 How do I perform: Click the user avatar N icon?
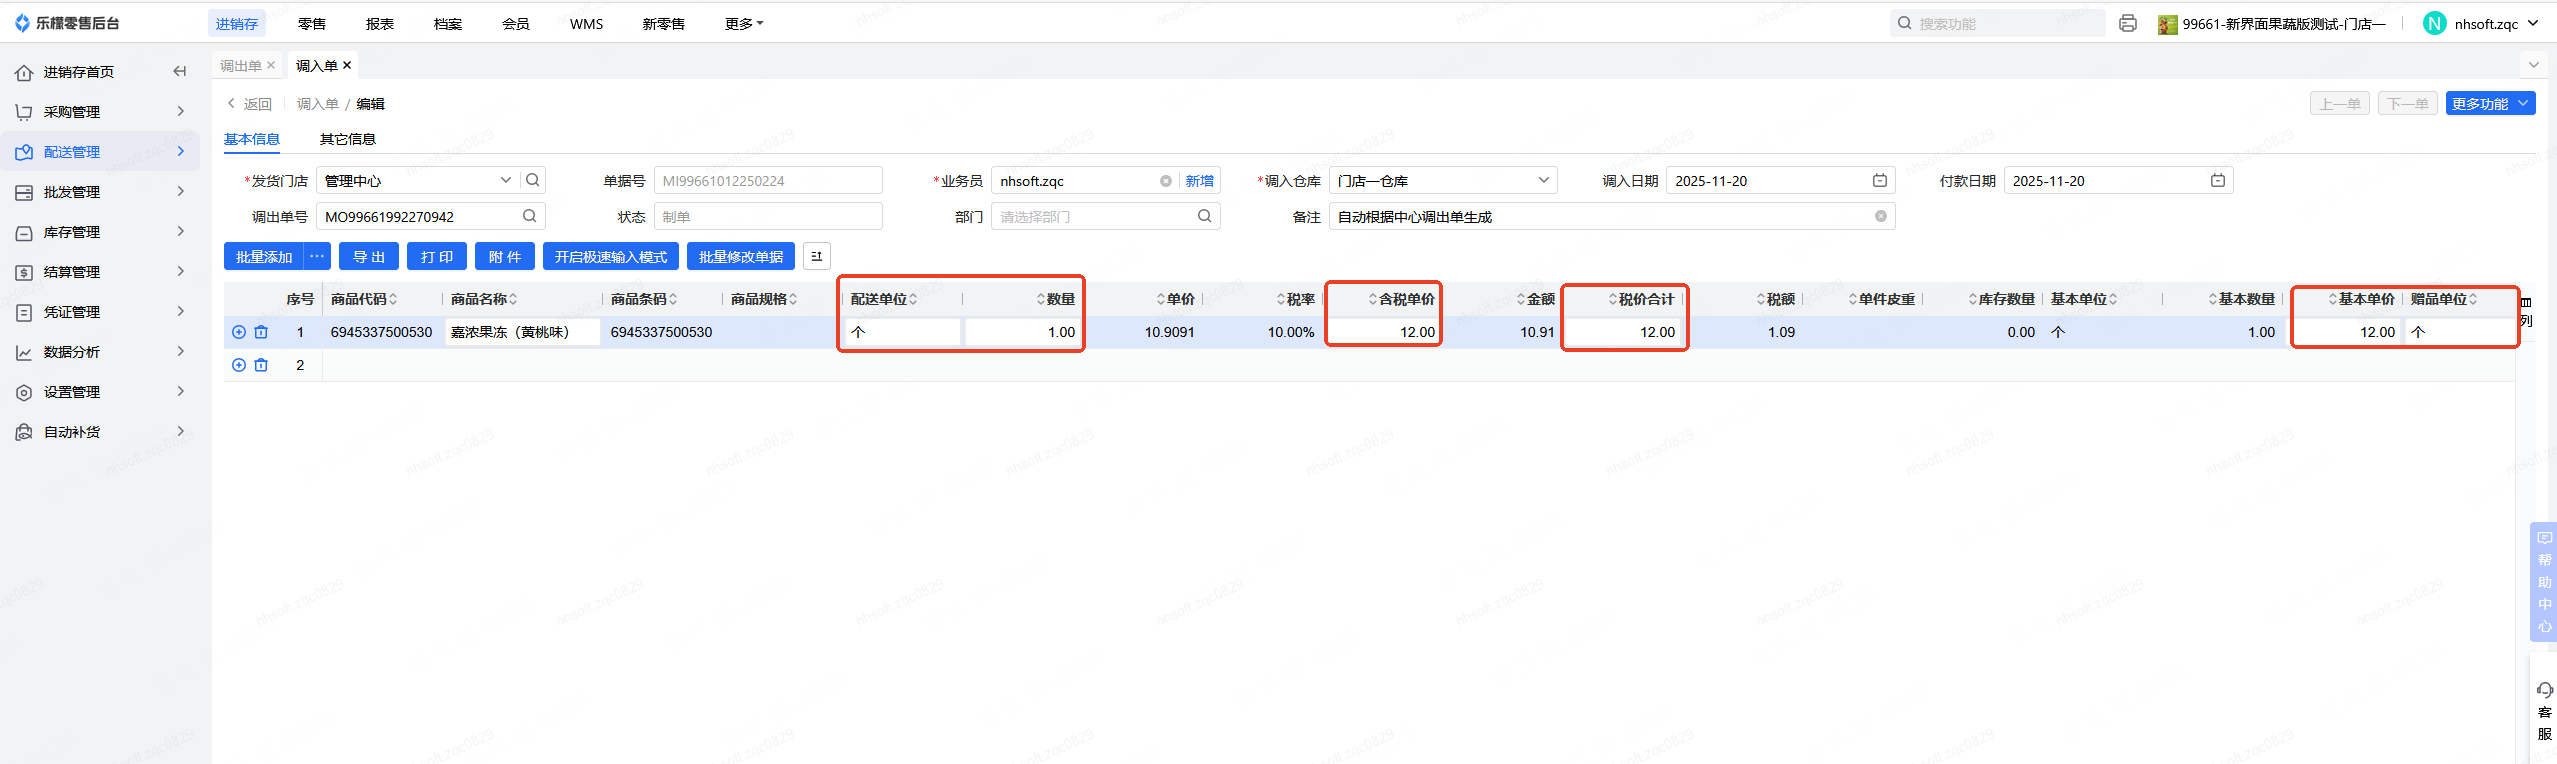click(2435, 23)
